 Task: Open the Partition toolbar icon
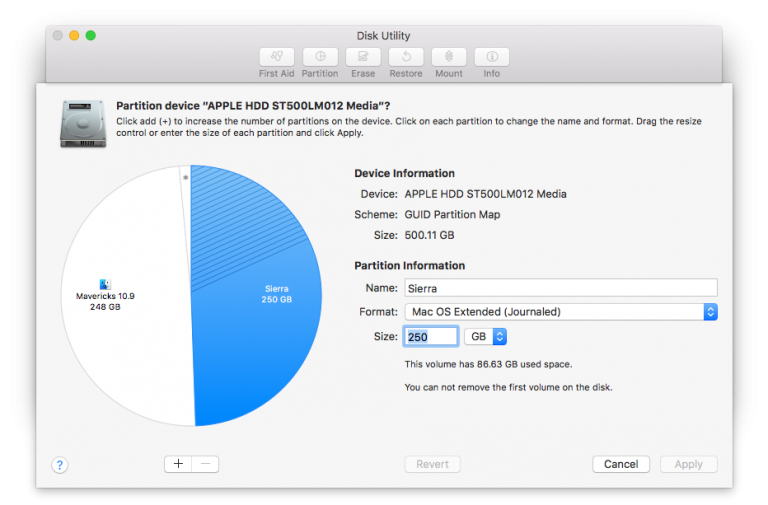(320, 57)
